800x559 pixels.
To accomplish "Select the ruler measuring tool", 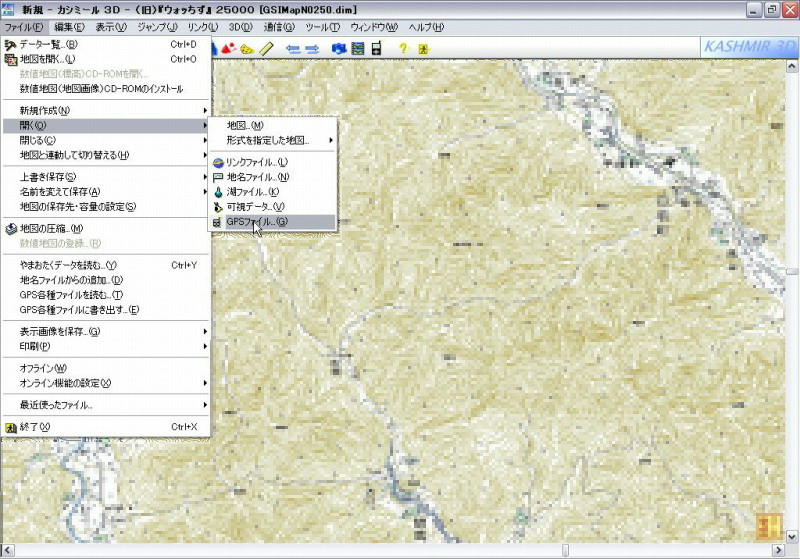I will pyautogui.click(x=266, y=49).
